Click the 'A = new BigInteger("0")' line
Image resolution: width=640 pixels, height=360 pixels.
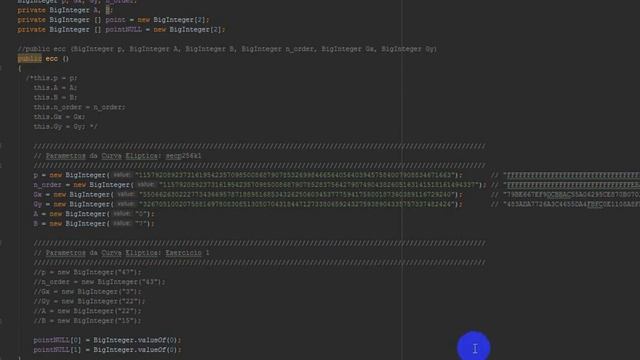[x=94, y=214]
